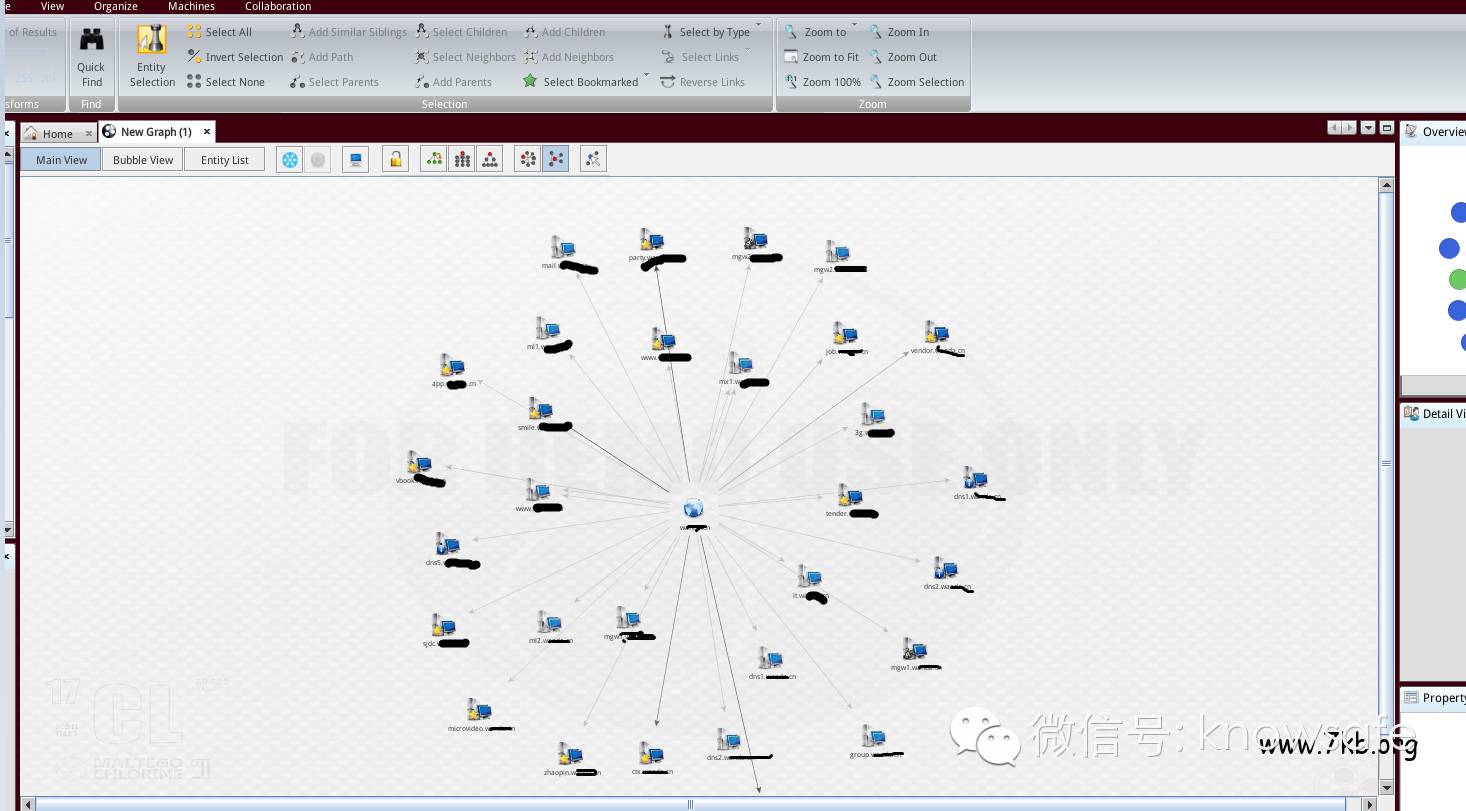Image resolution: width=1466 pixels, height=811 pixels.
Task: Click Zoom to Fit
Action: click(x=821, y=57)
